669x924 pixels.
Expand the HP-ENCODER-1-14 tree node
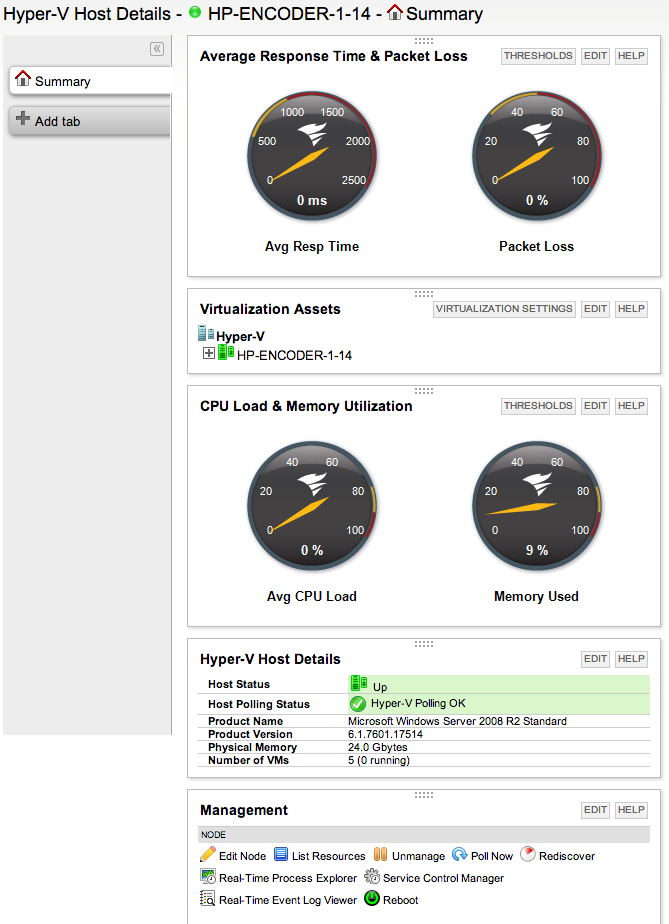[209, 353]
